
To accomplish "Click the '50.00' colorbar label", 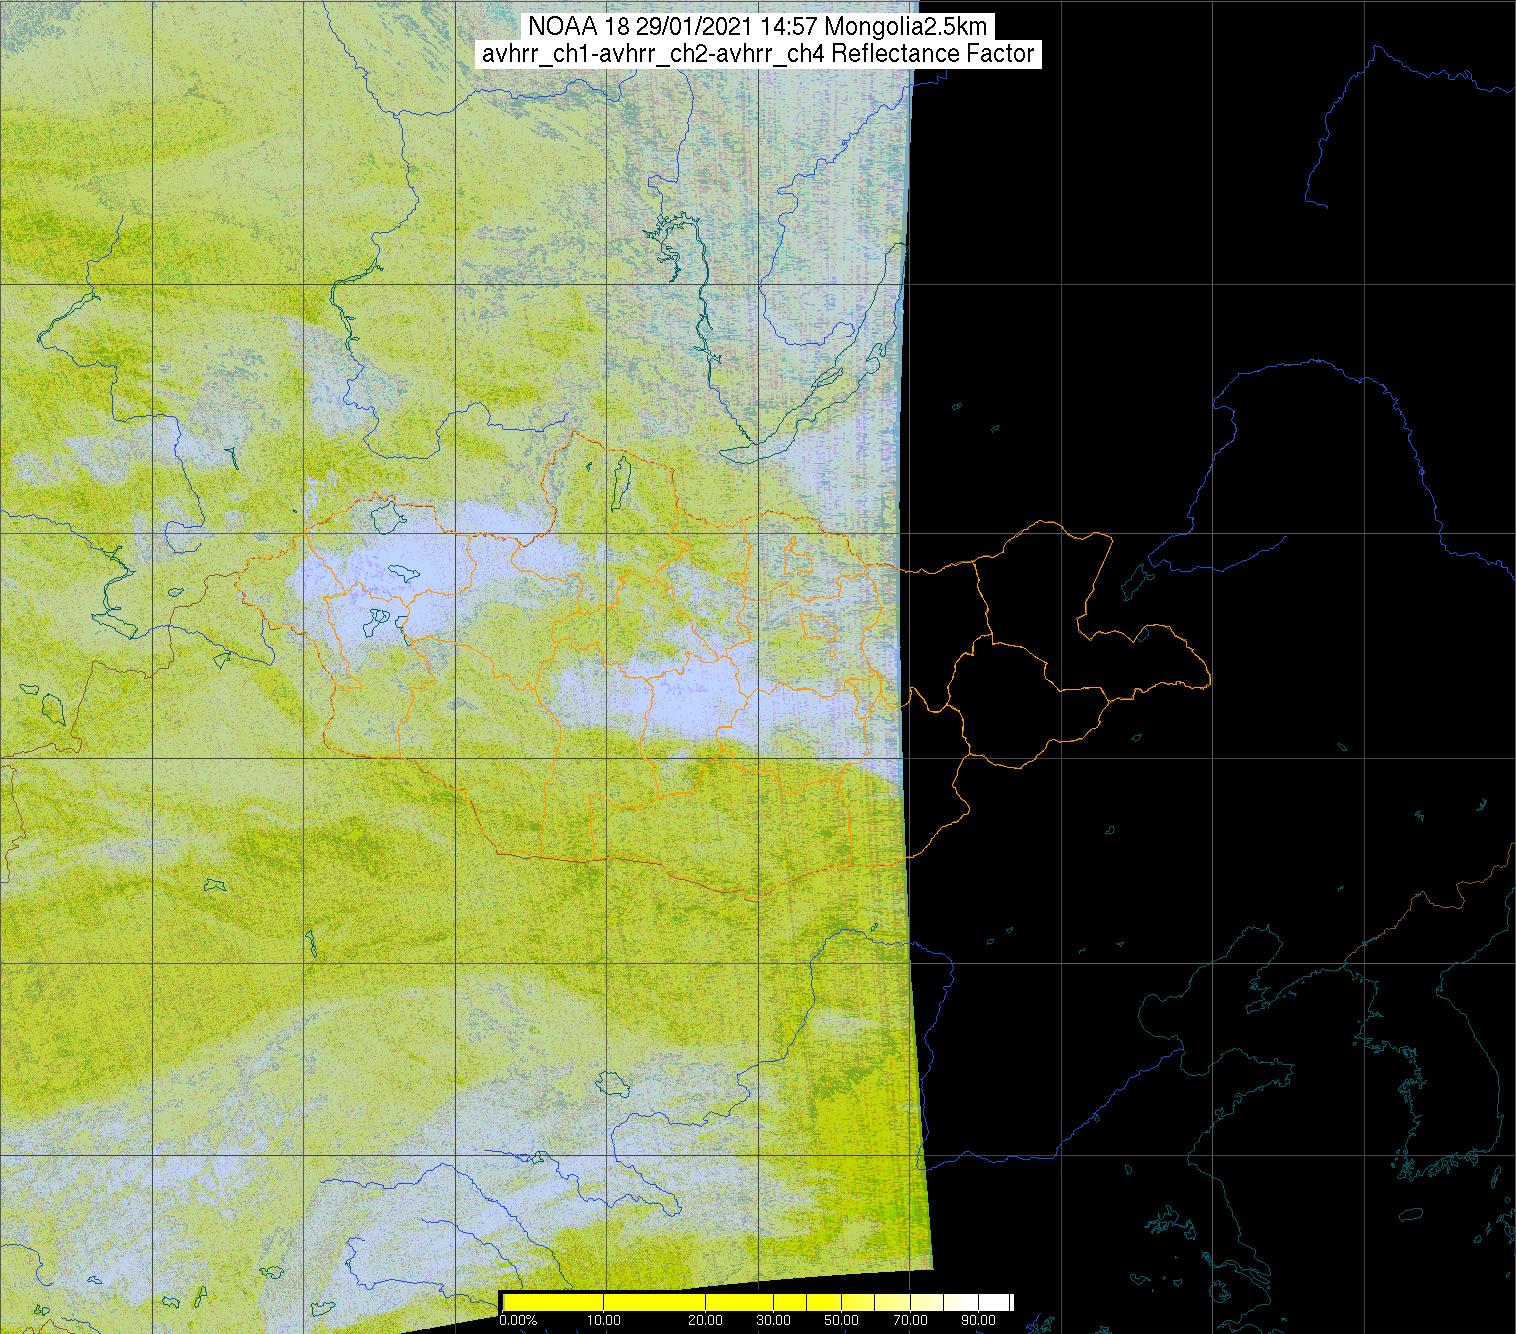I will click(841, 1321).
